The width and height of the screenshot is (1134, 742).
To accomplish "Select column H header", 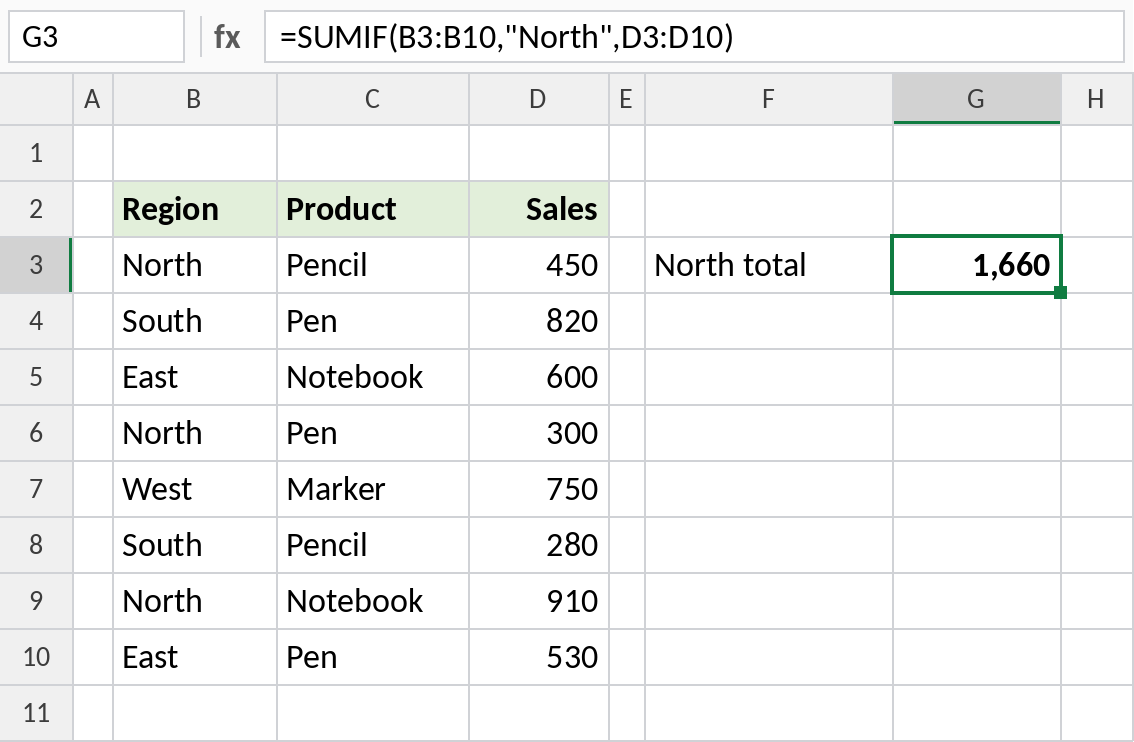I will (1097, 99).
